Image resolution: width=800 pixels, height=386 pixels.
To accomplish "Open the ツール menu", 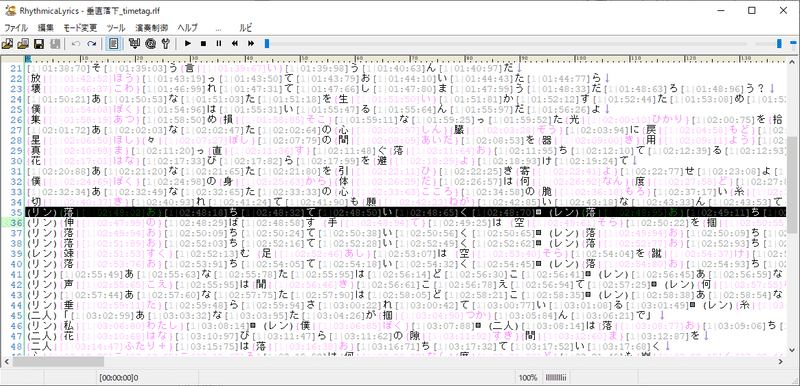I will coord(116,28).
